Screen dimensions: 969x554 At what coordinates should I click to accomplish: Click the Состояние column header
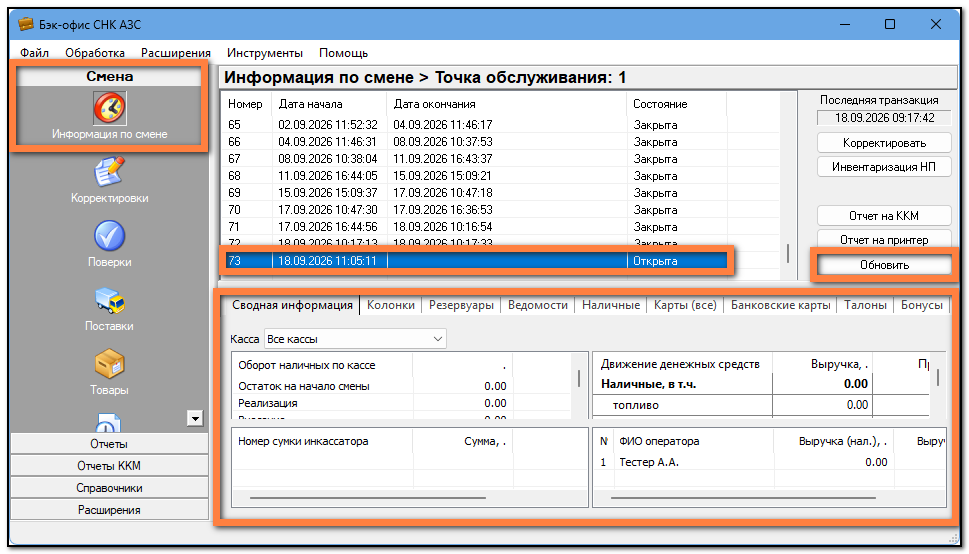(x=677, y=104)
